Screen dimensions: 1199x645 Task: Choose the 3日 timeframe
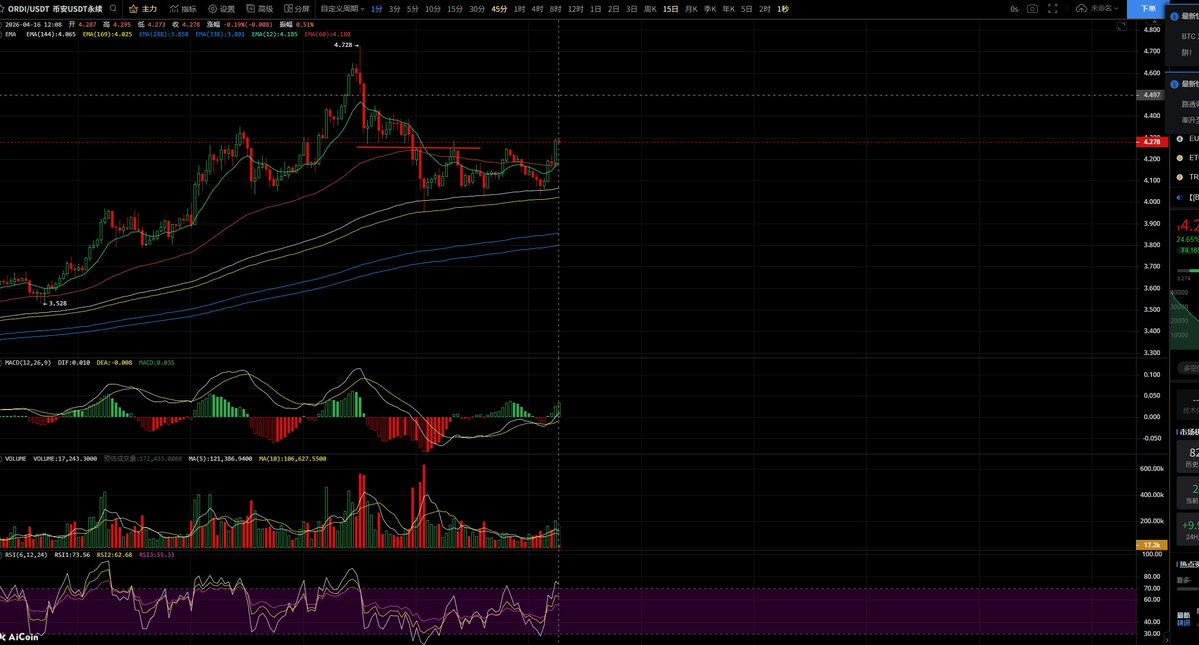[632, 9]
